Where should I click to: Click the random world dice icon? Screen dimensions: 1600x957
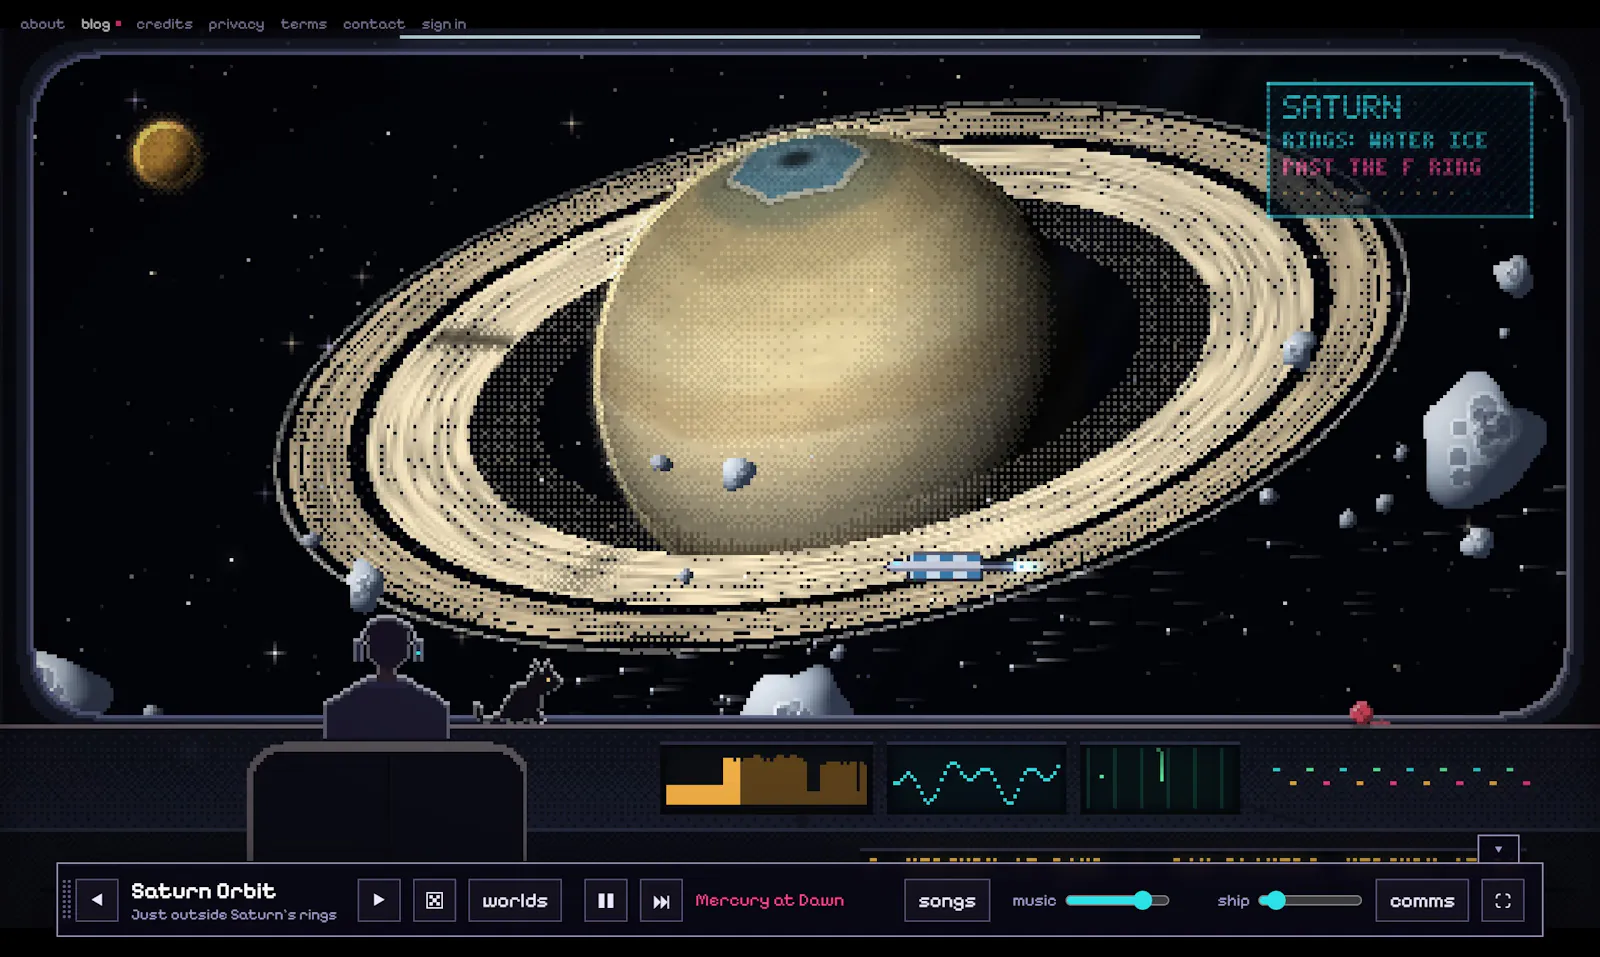tap(435, 900)
